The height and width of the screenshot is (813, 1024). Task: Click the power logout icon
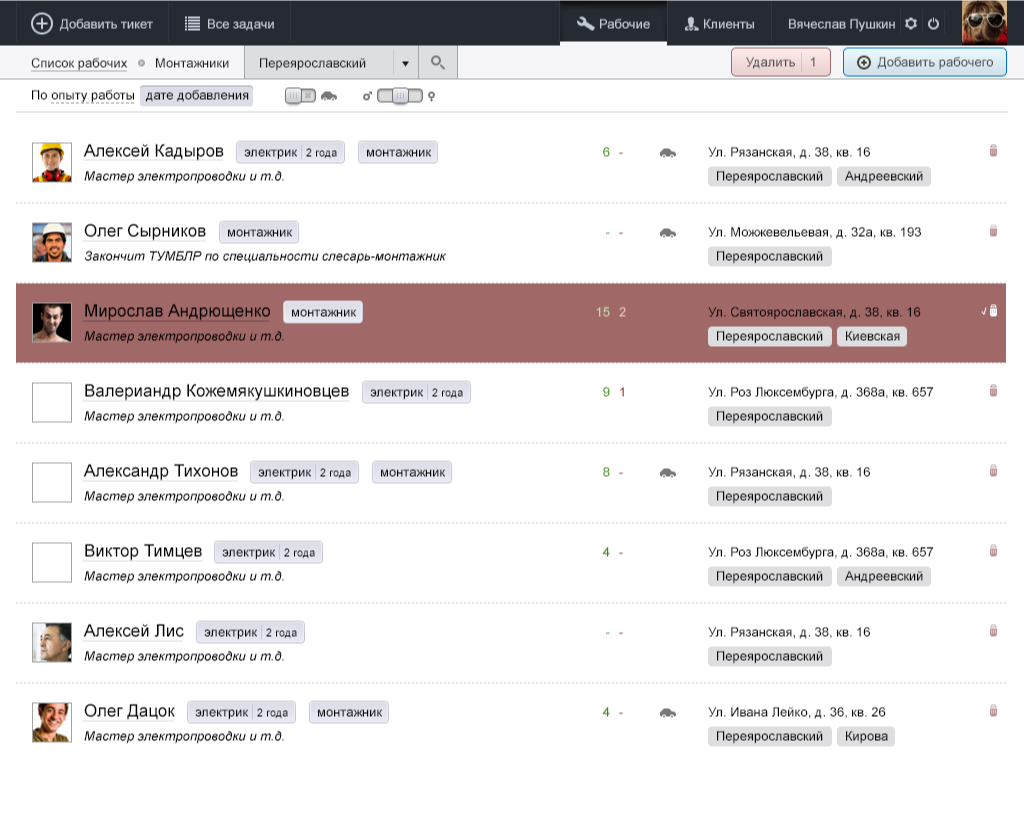tap(934, 23)
